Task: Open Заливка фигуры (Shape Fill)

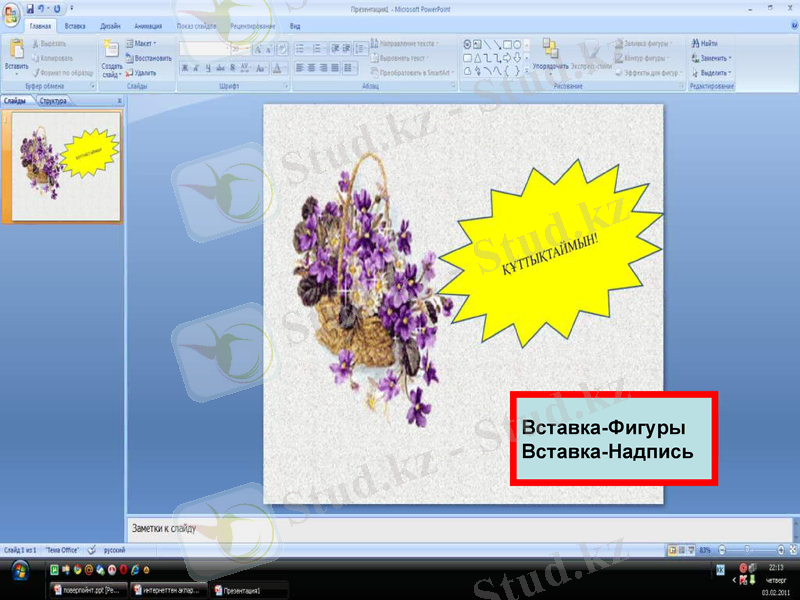Action: coord(645,44)
